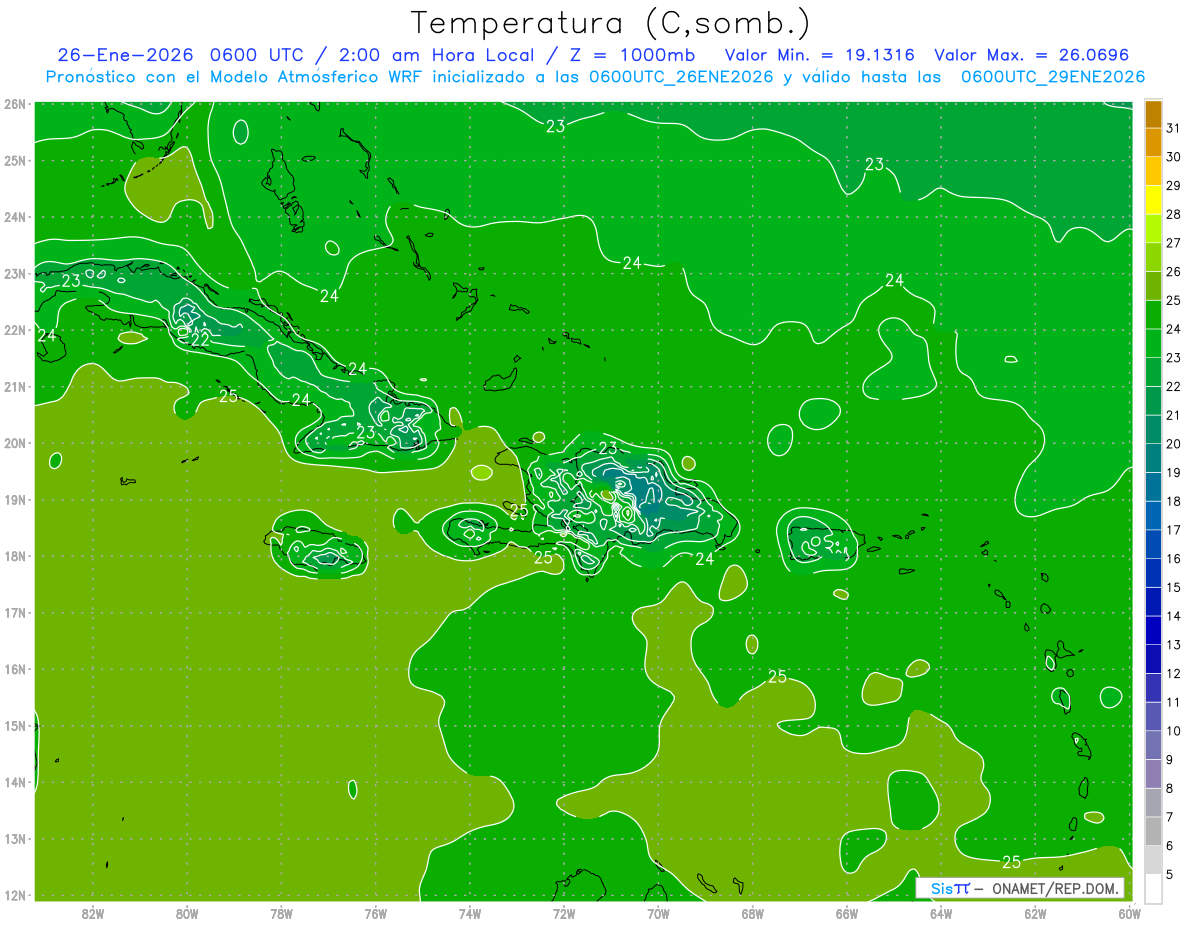Pick the legend color band between 12 and 13
This screenshot has width=1200, height=927.
coord(1153,659)
